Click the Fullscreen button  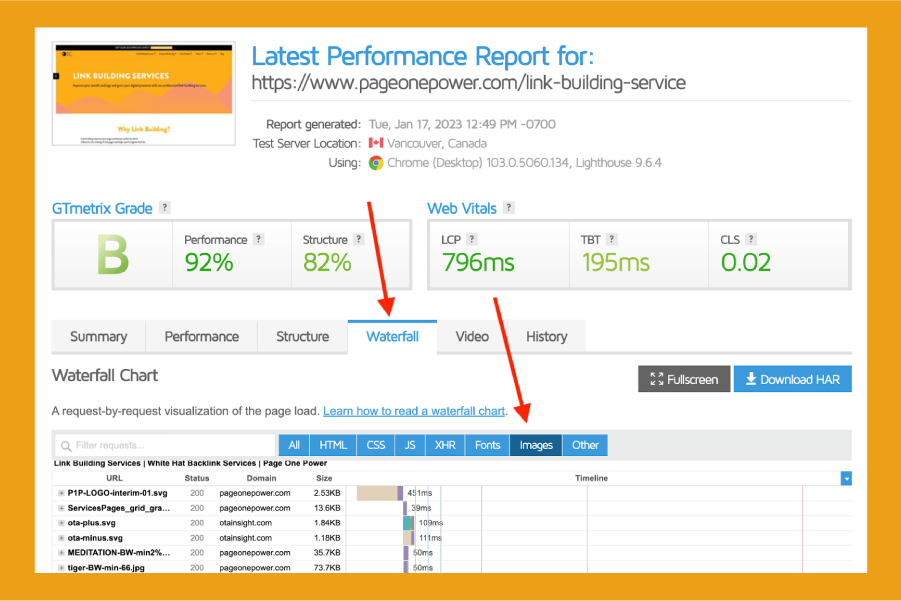pyautogui.click(x=684, y=379)
